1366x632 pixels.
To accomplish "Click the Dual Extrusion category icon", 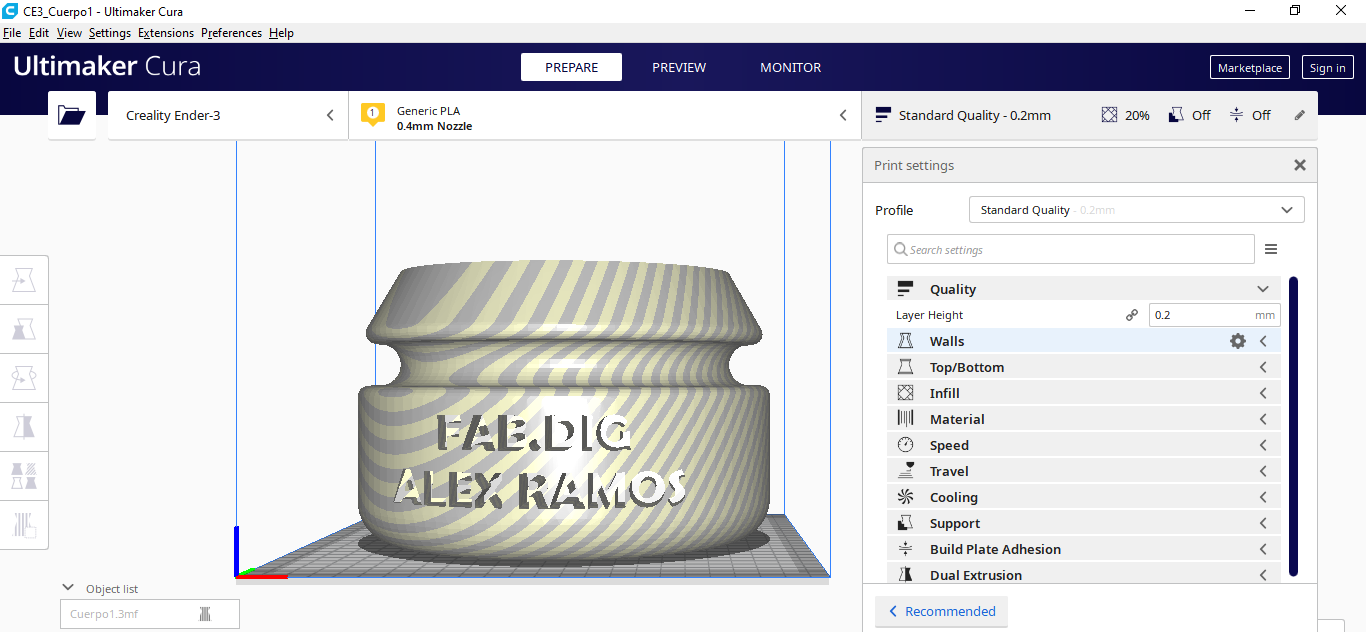I will pyautogui.click(x=905, y=575).
